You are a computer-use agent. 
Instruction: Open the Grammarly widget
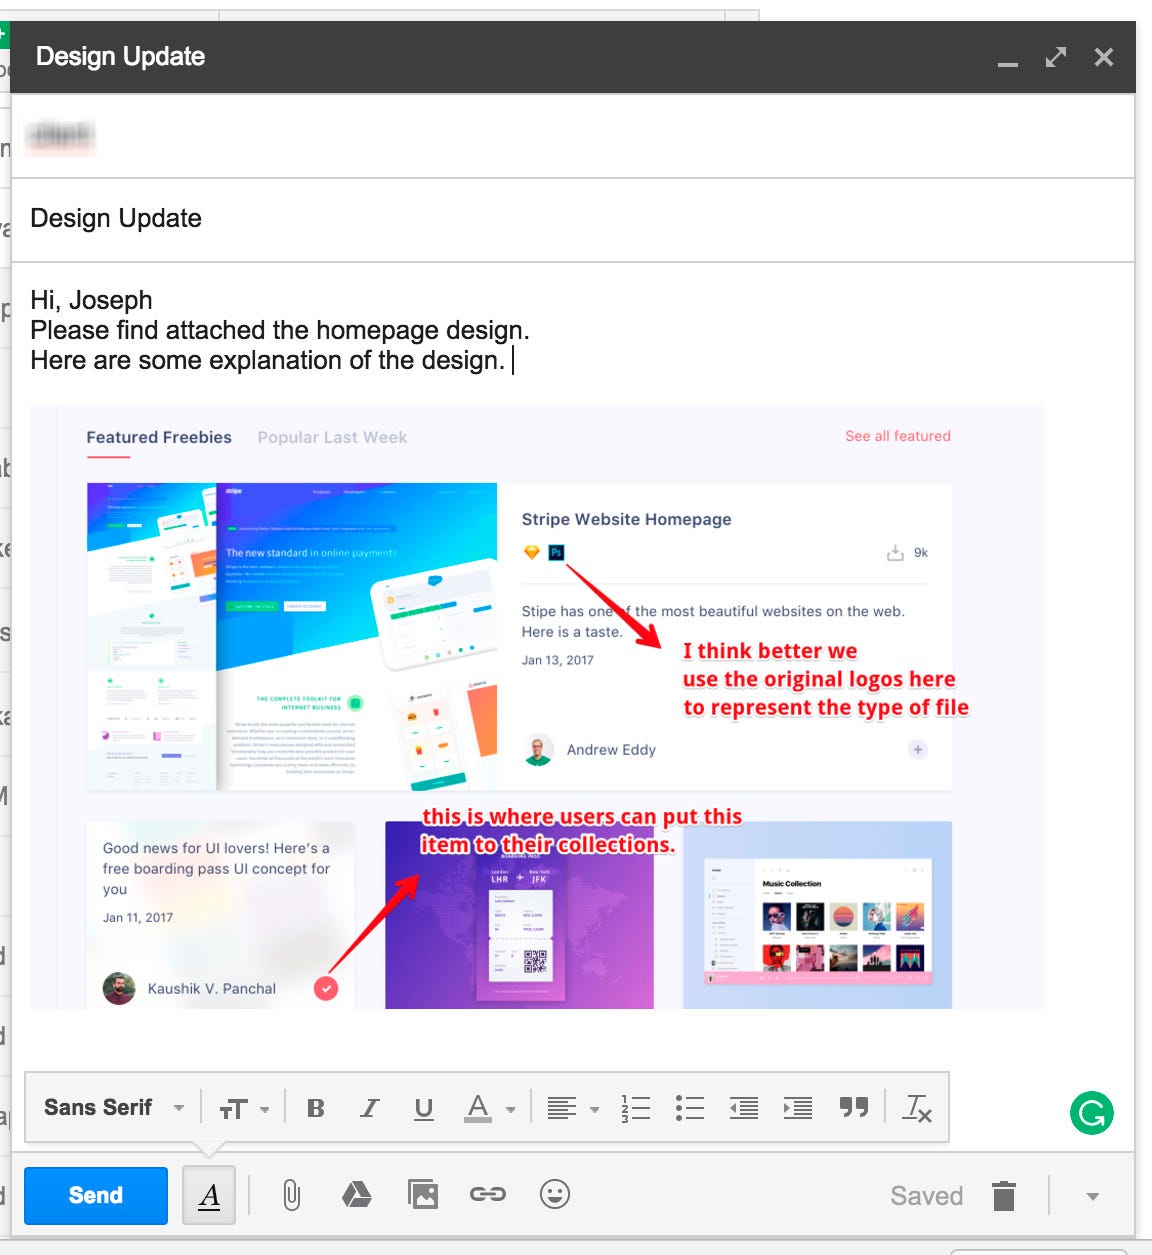[x=1092, y=1113]
